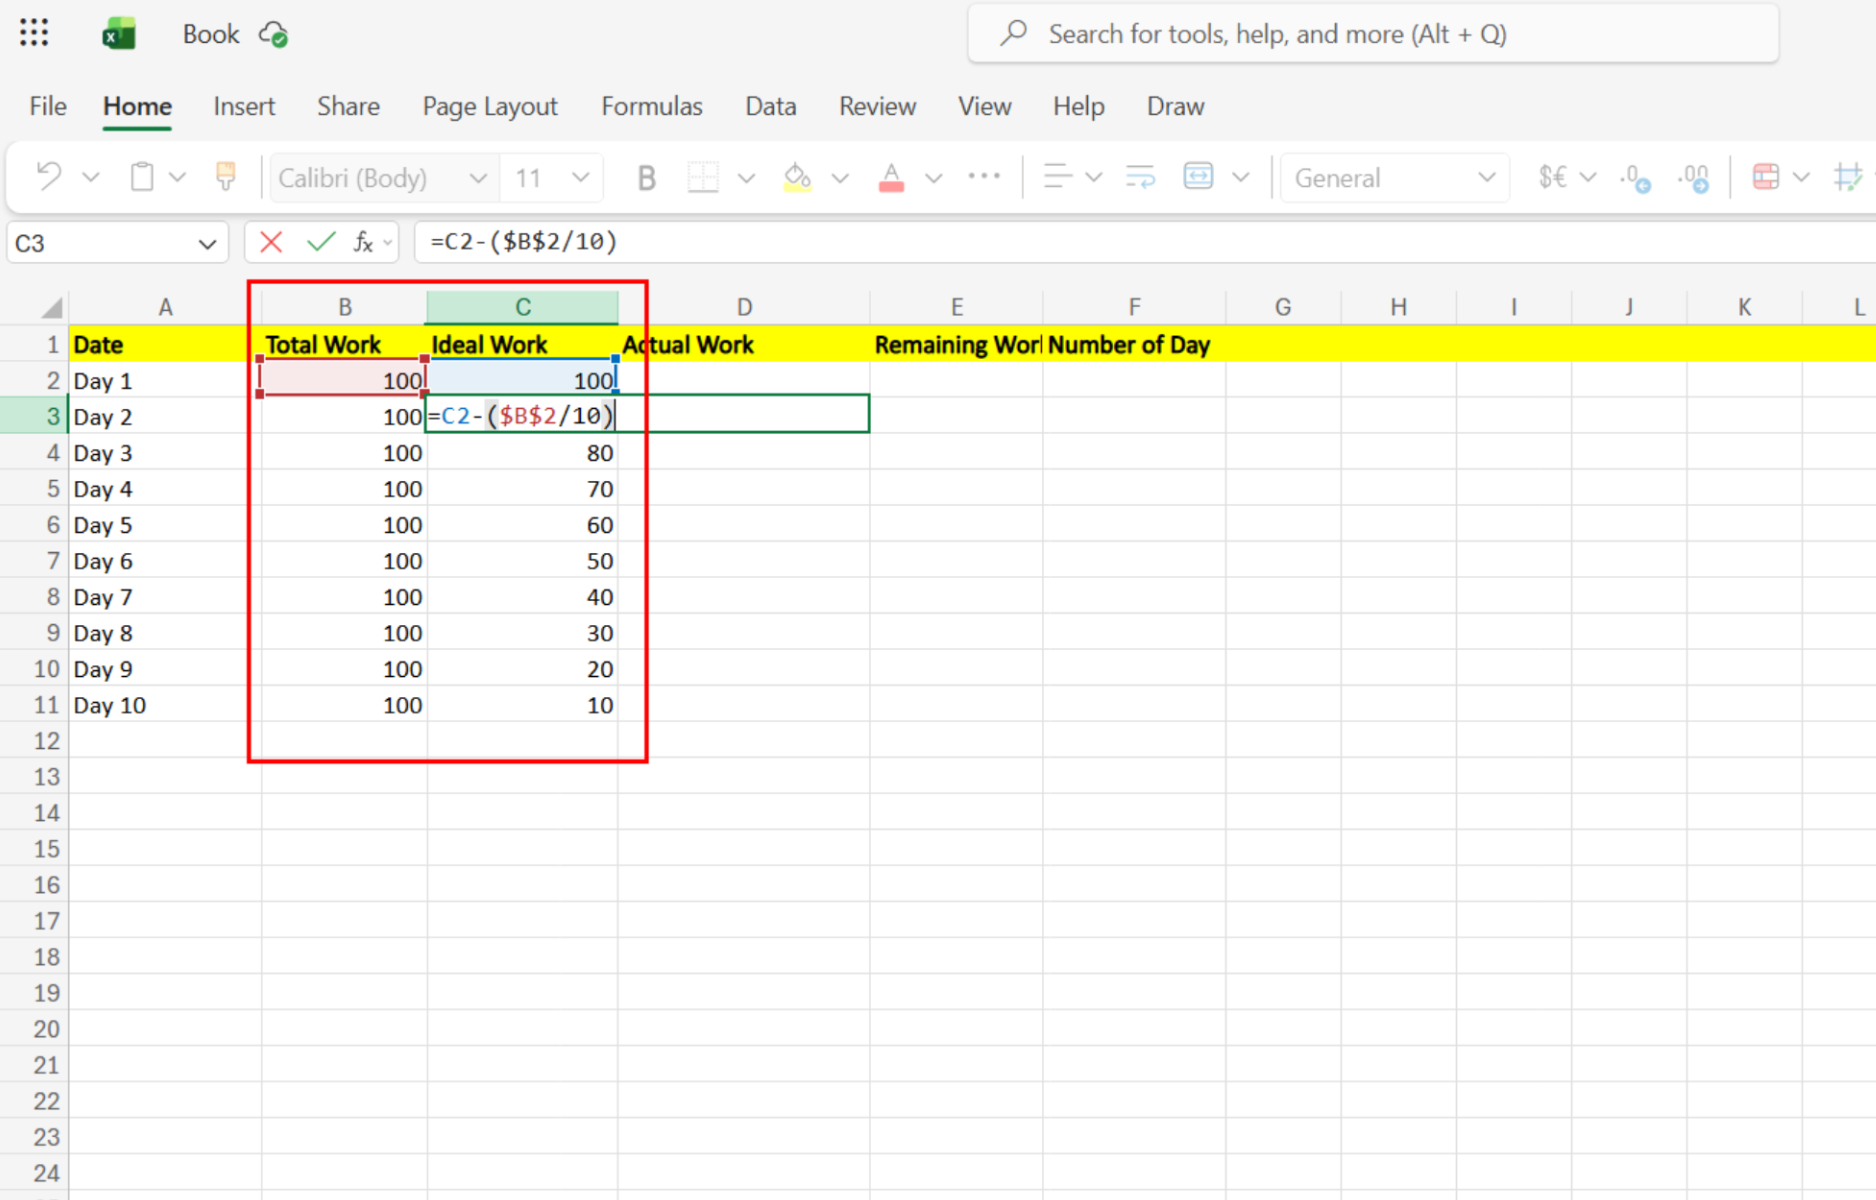The height and width of the screenshot is (1200, 1876).
Task: Select the Ideal Work cell showing 80
Action: (x=522, y=453)
